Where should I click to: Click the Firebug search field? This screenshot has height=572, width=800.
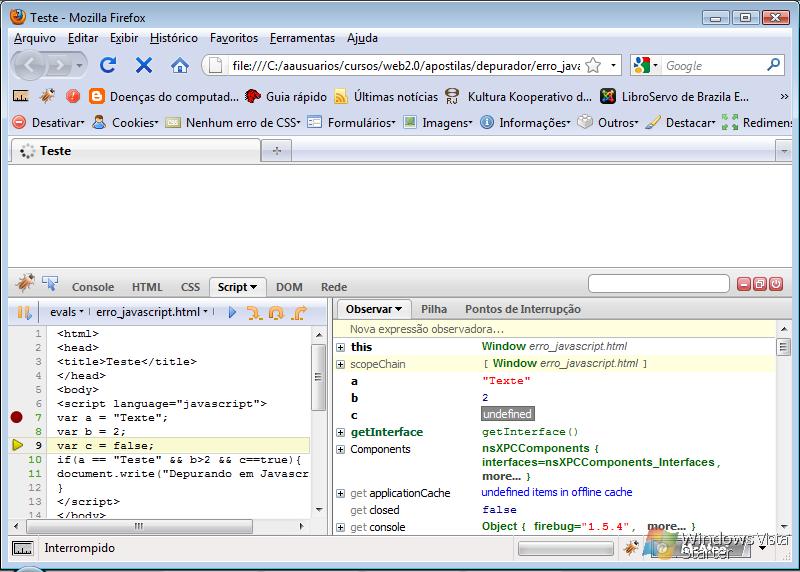[x=659, y=284]
